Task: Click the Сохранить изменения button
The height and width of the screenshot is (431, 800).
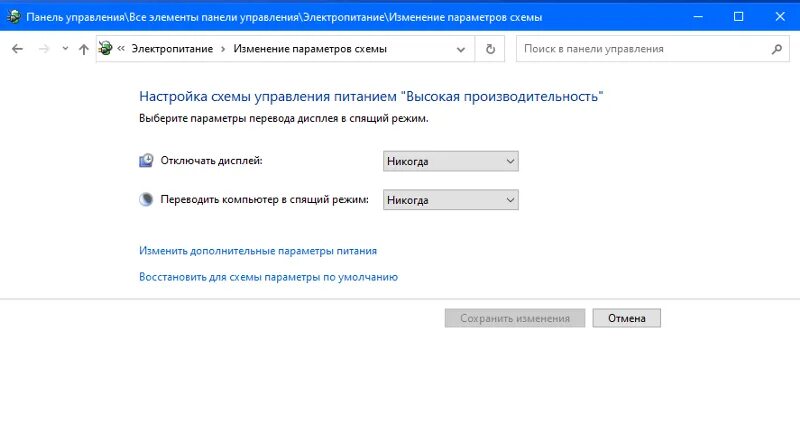Action: [515, 318]
